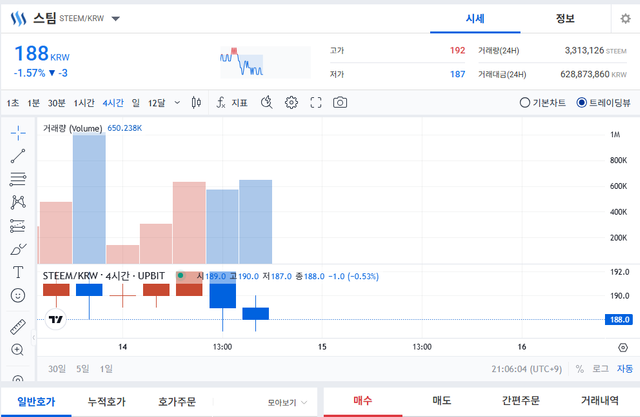Set chart interval to 1초

point(13,103)
